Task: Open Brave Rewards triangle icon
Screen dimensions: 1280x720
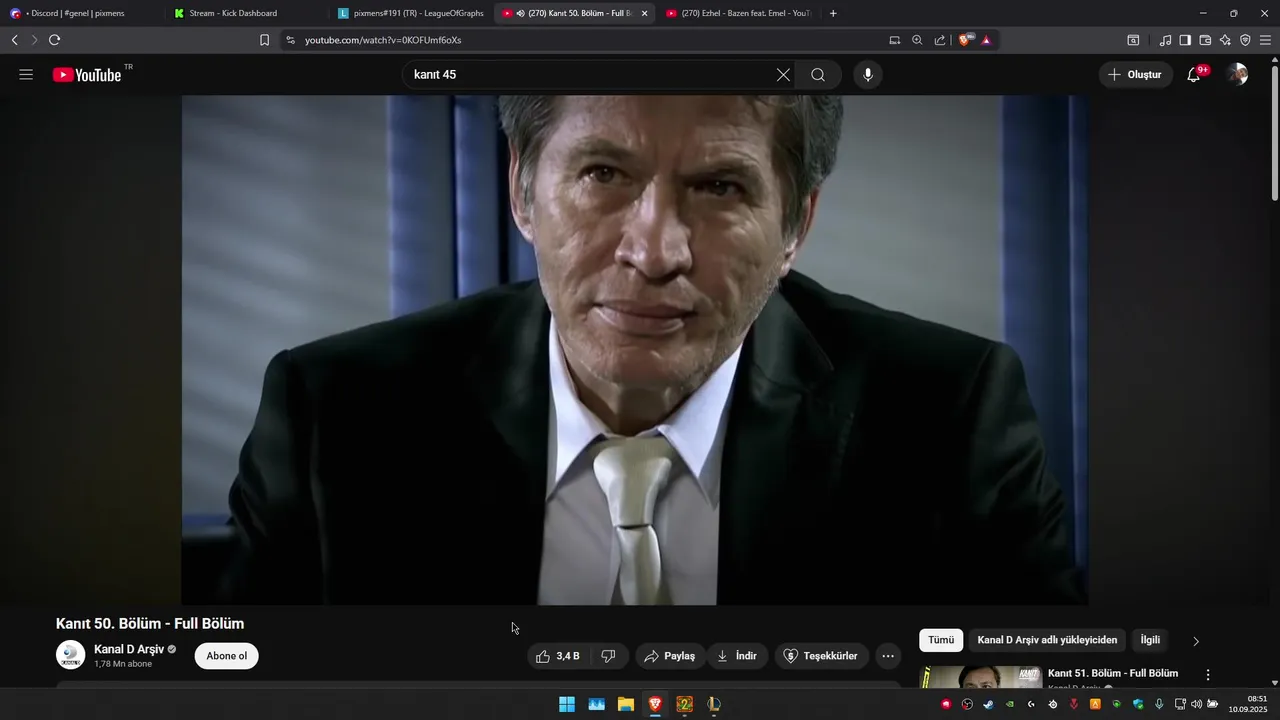Action: (986, 40)
